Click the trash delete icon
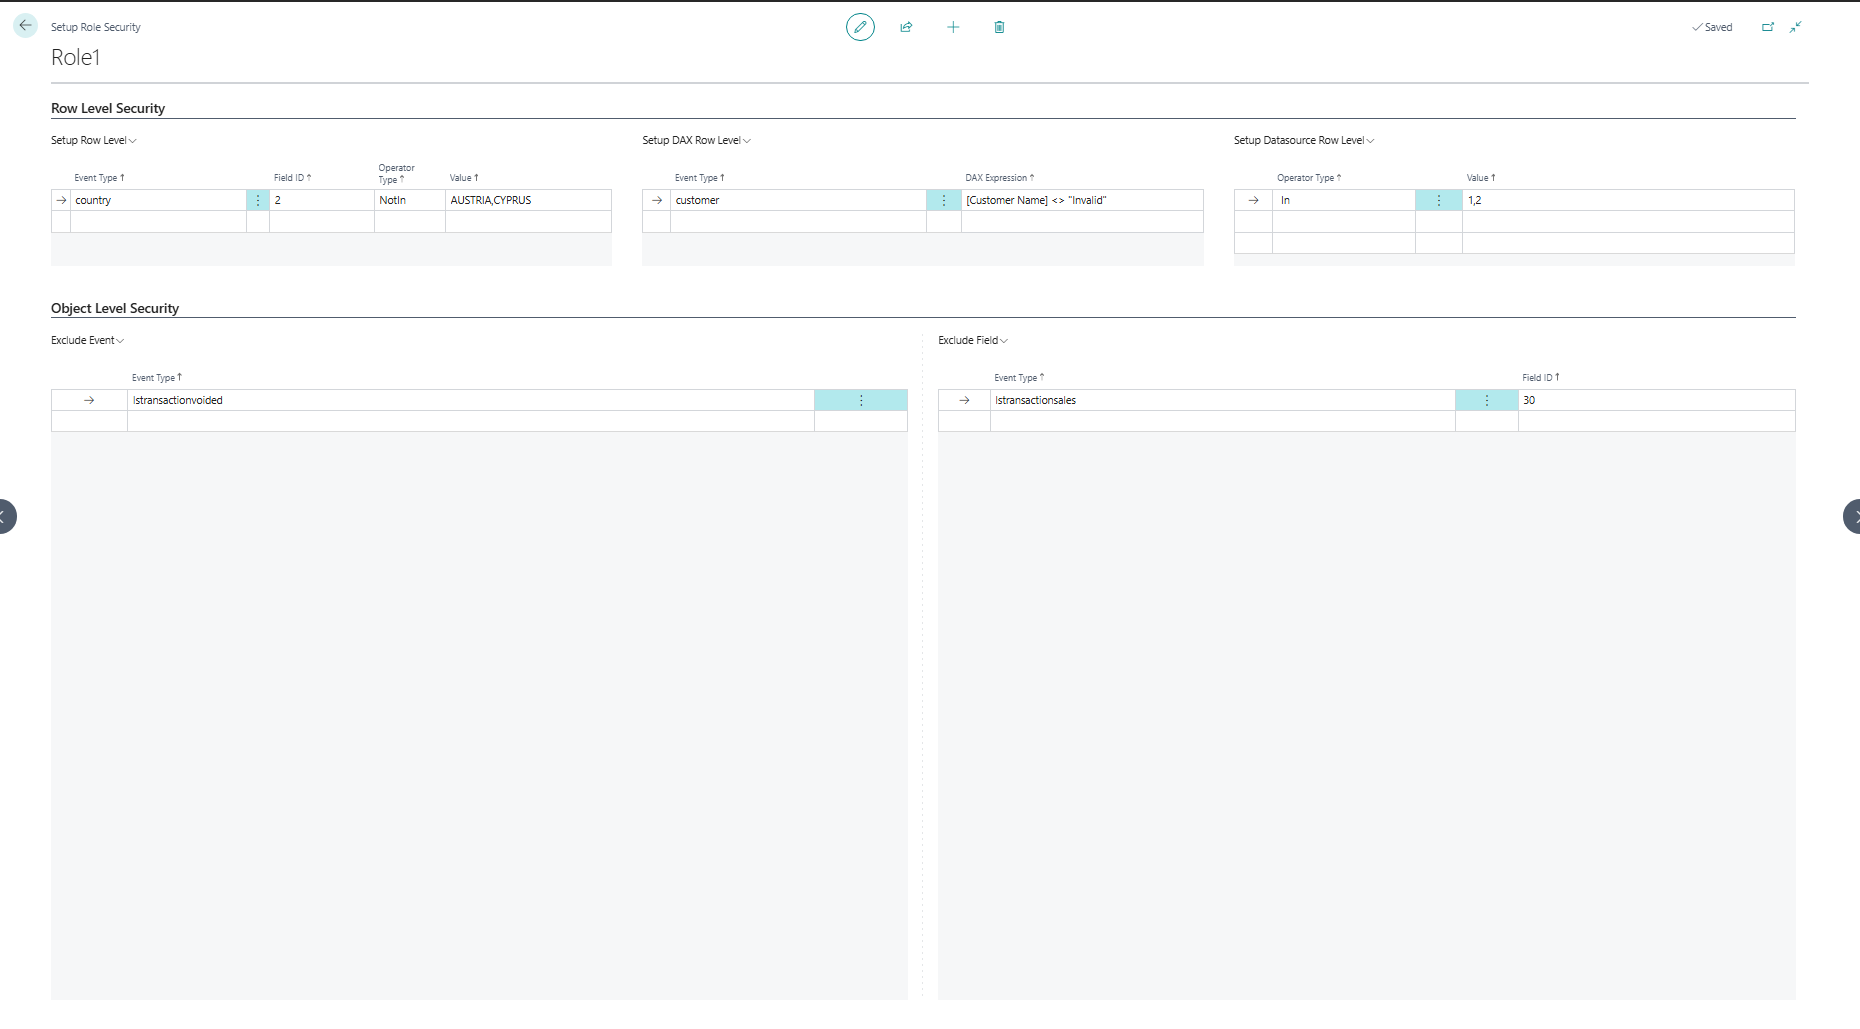Screen dimensions: 1860x1029 [999, 27]
